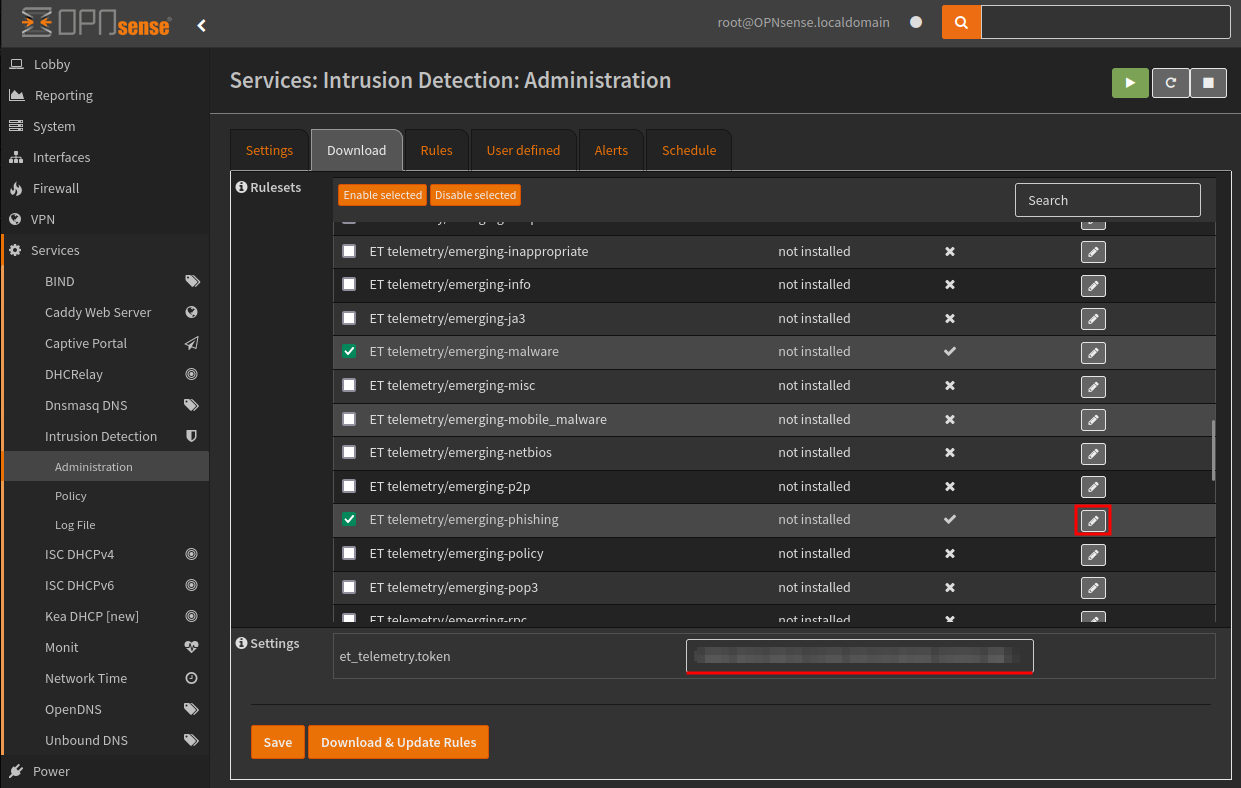Open the Rules tab
1241x788 pixels.
tap(436, 150)
